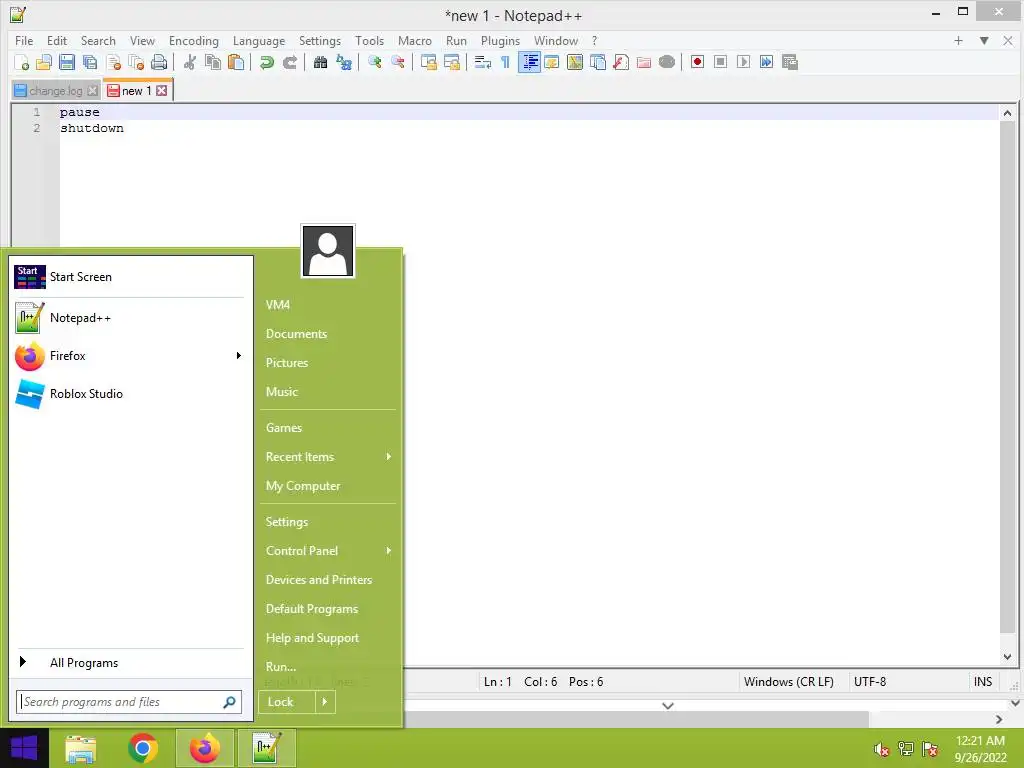The height and width of the screenshot is (768, 1024).
Task: Click the Redo arrow icon
Action: 290,62
